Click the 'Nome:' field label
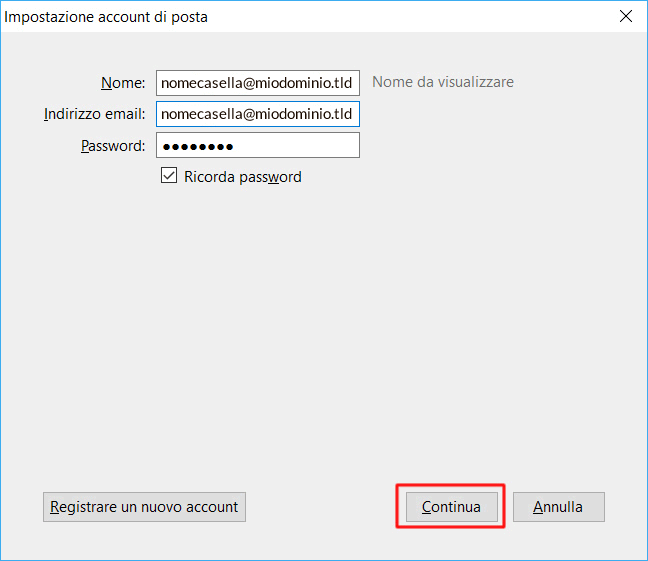The image size is (648, 561). tap(123, 83)
